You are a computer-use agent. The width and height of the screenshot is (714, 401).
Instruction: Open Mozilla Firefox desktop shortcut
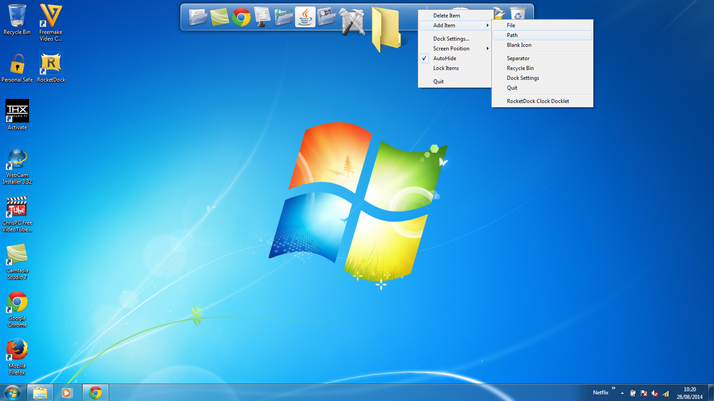[x=17, y=357]
